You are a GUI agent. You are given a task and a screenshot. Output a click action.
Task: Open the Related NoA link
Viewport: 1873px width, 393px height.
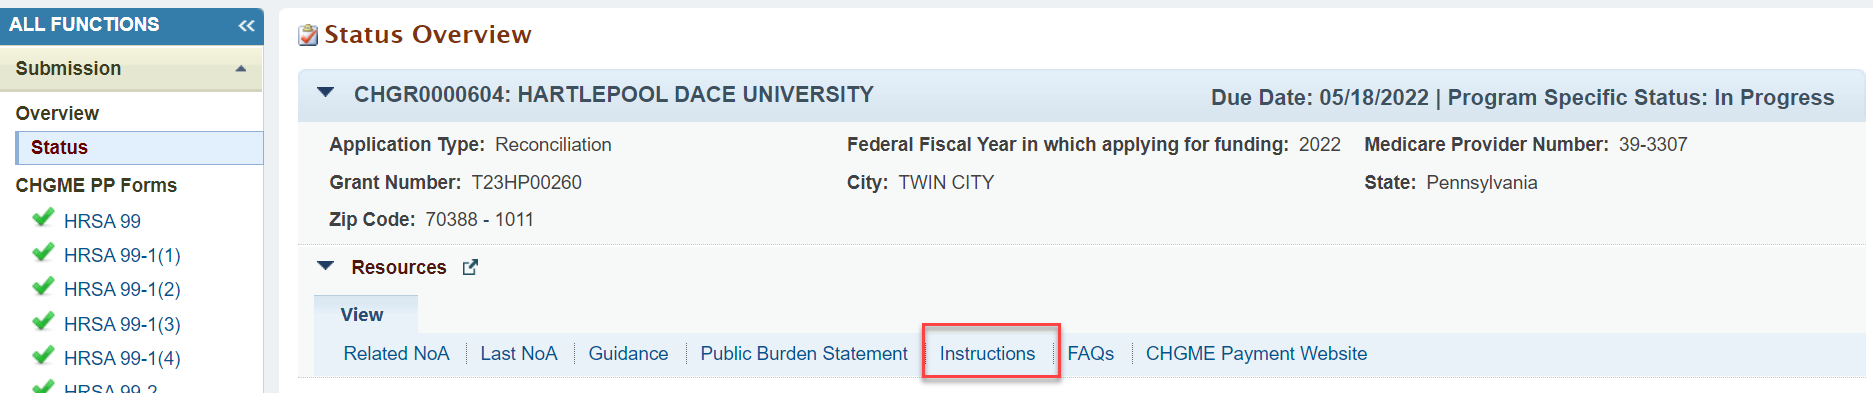[396, 353]
